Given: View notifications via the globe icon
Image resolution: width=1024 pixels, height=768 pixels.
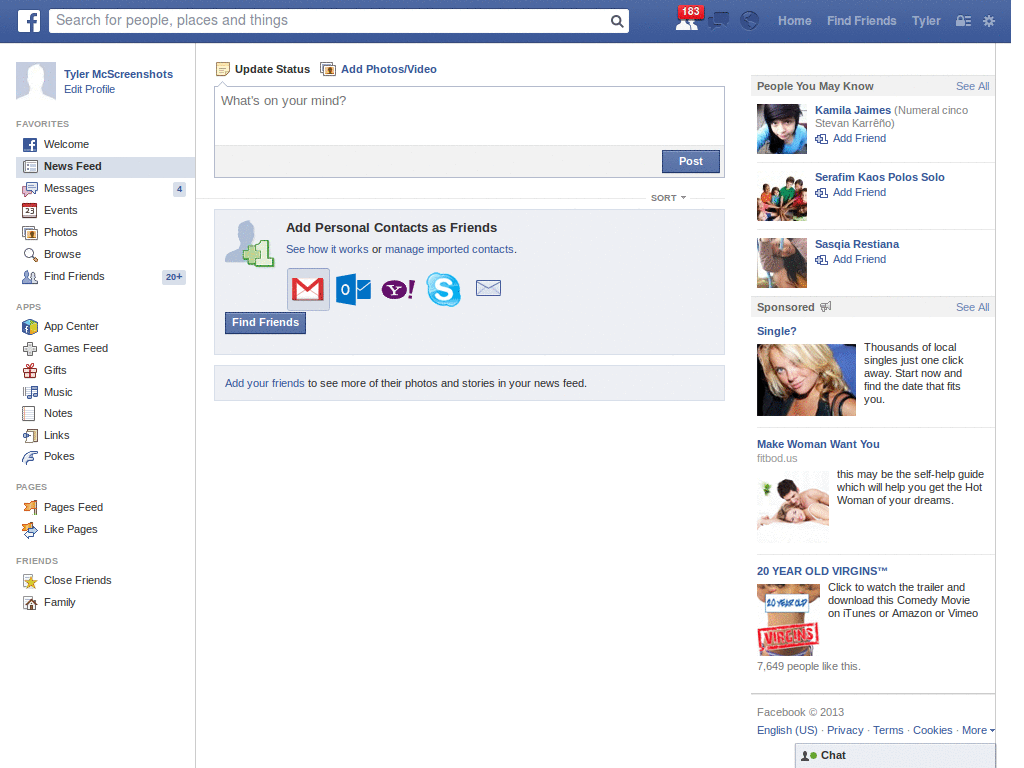Looking at the screenshot, I should [749, 20].
